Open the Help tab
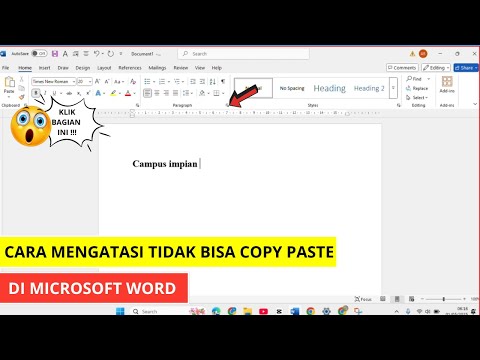The image size is (480, 360). click(217, 68)
